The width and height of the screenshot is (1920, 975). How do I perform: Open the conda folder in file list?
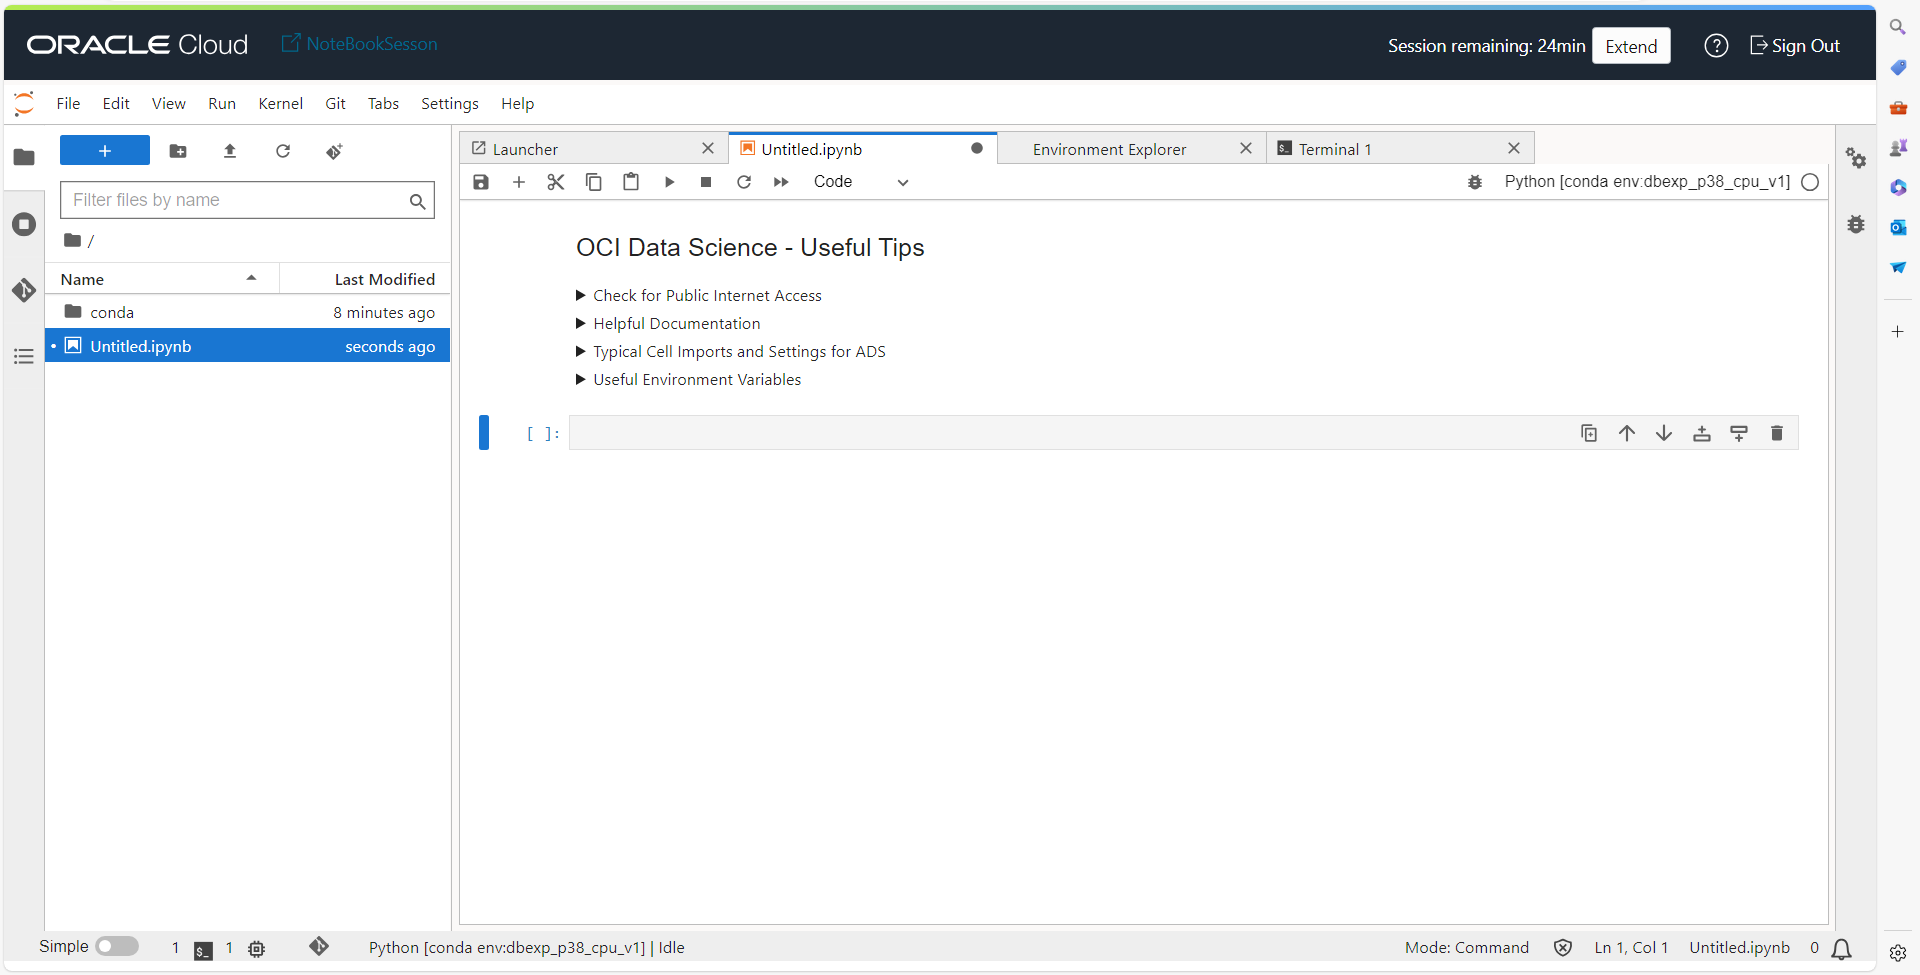pos(248,312)
